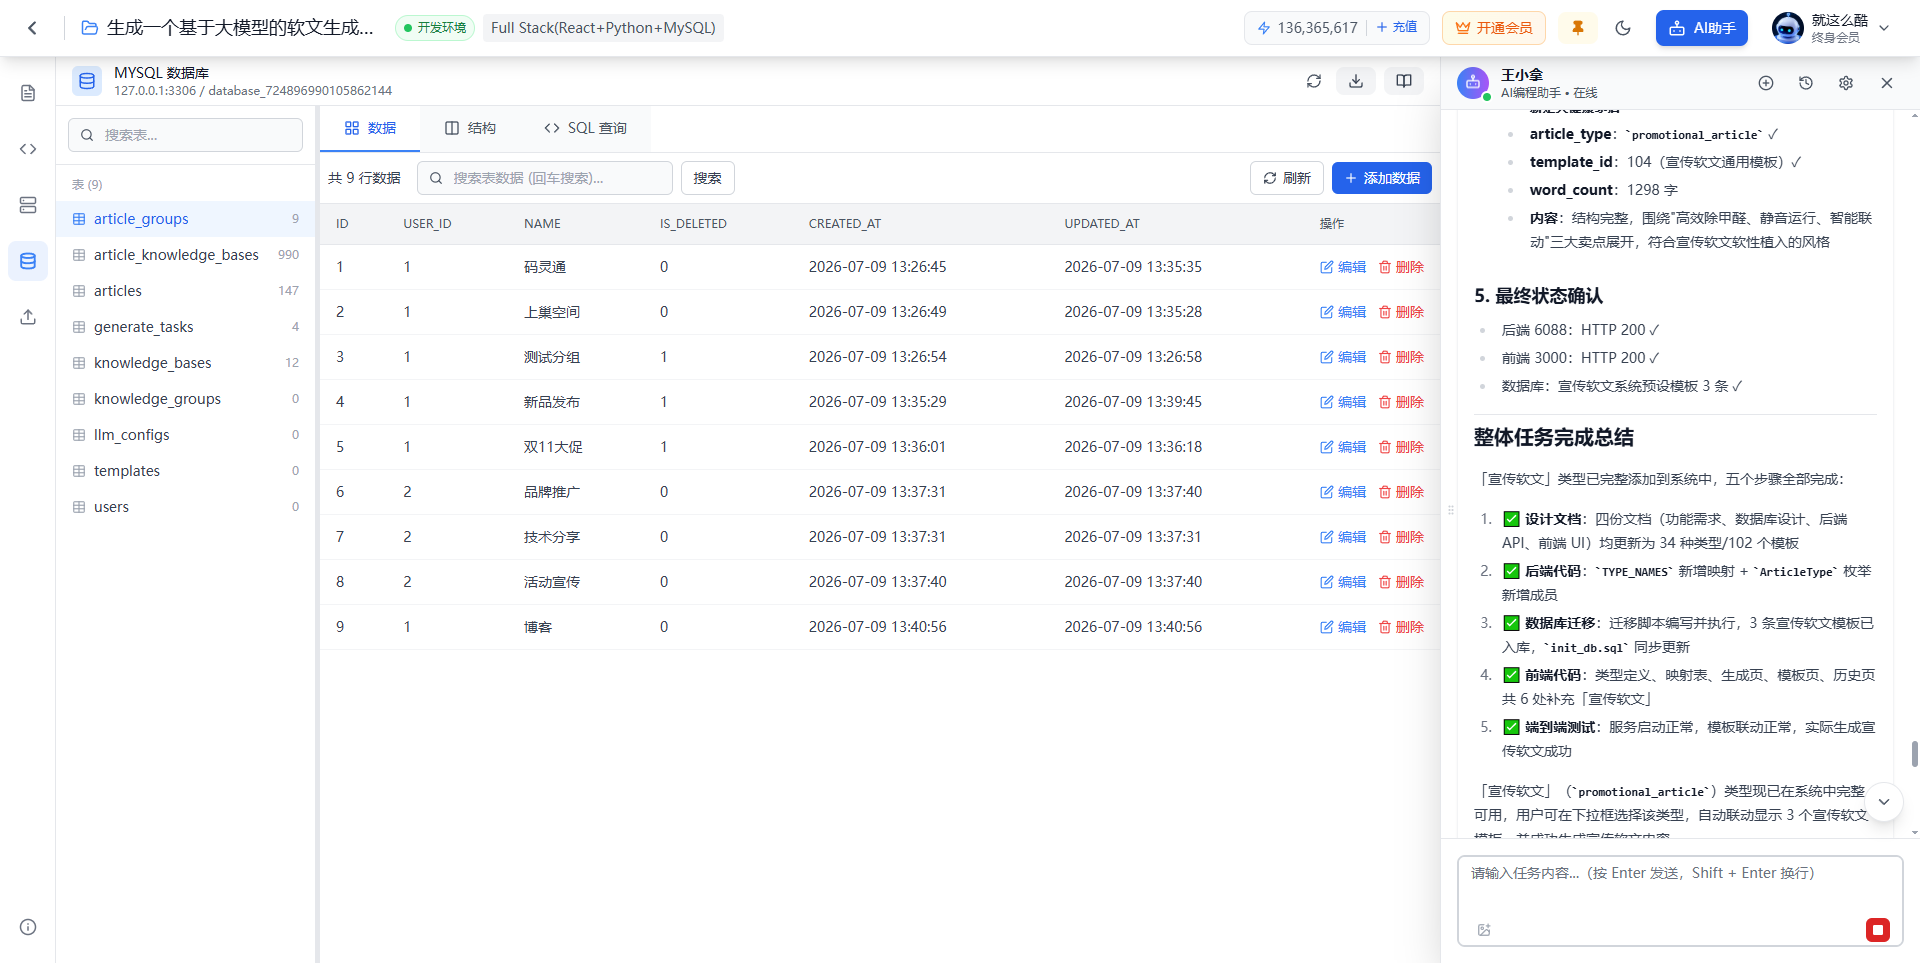Start new chat plus icon in assistant
The image size is (1920, 963).
[1766, 83]
